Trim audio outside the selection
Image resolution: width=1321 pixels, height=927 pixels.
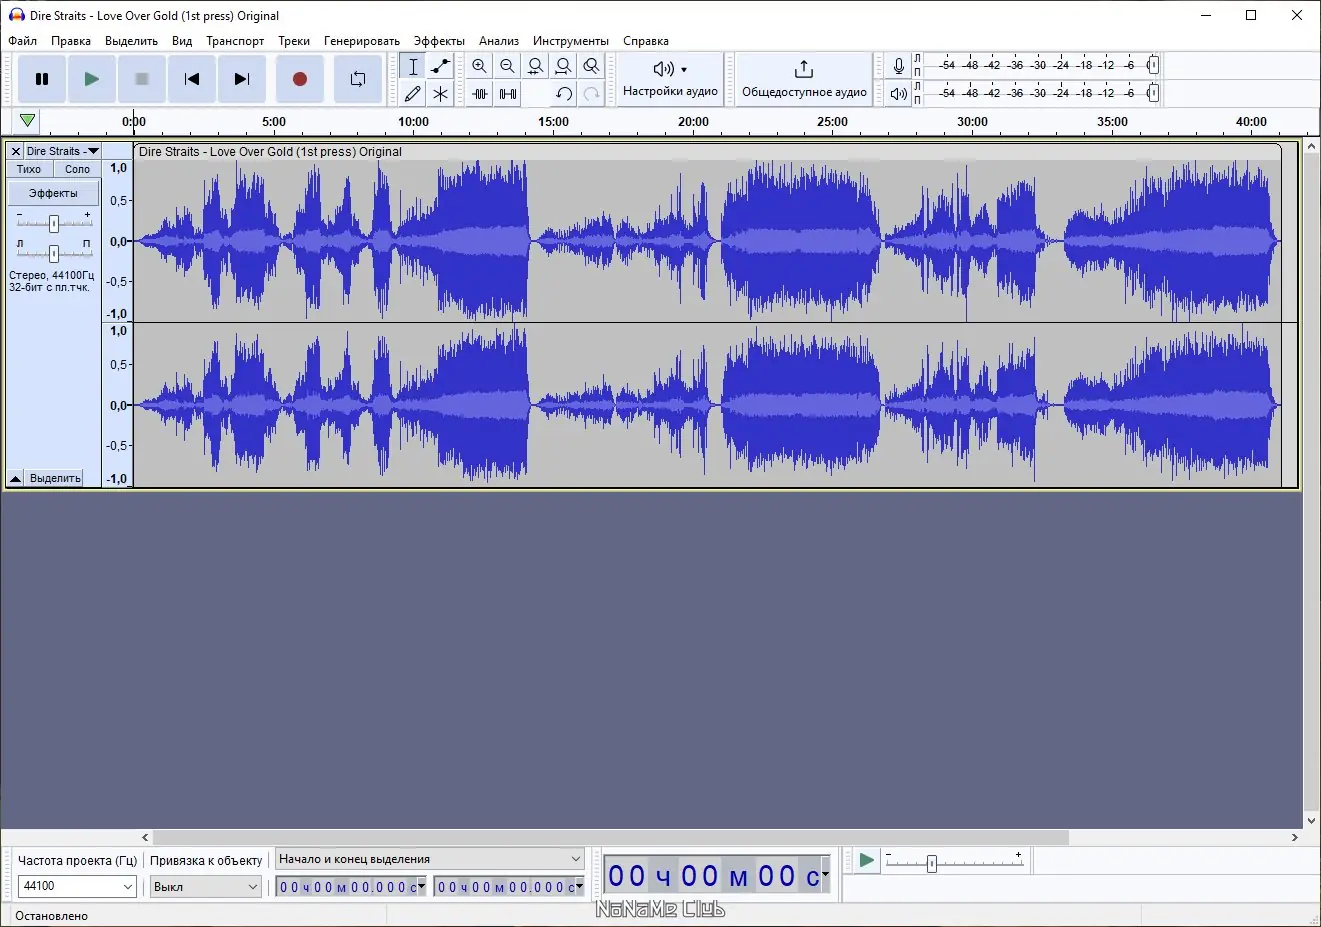point(480,93)
